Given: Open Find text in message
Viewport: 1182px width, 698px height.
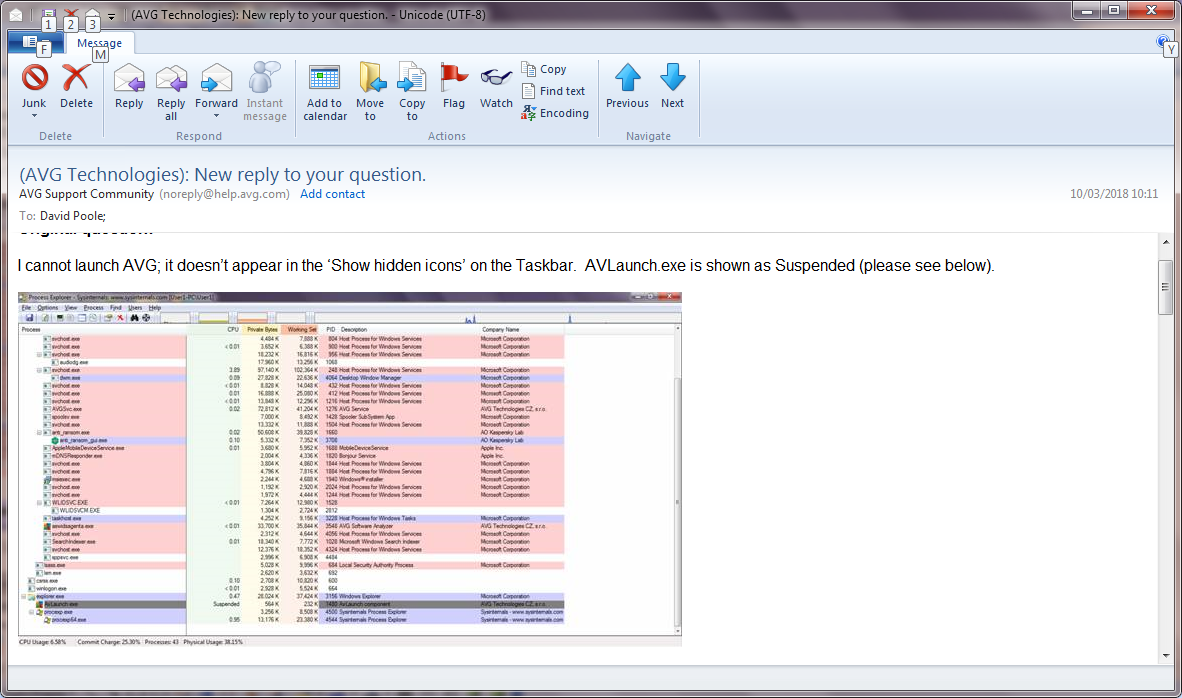Looking at the screenshot, I should (x=553, y=91).
